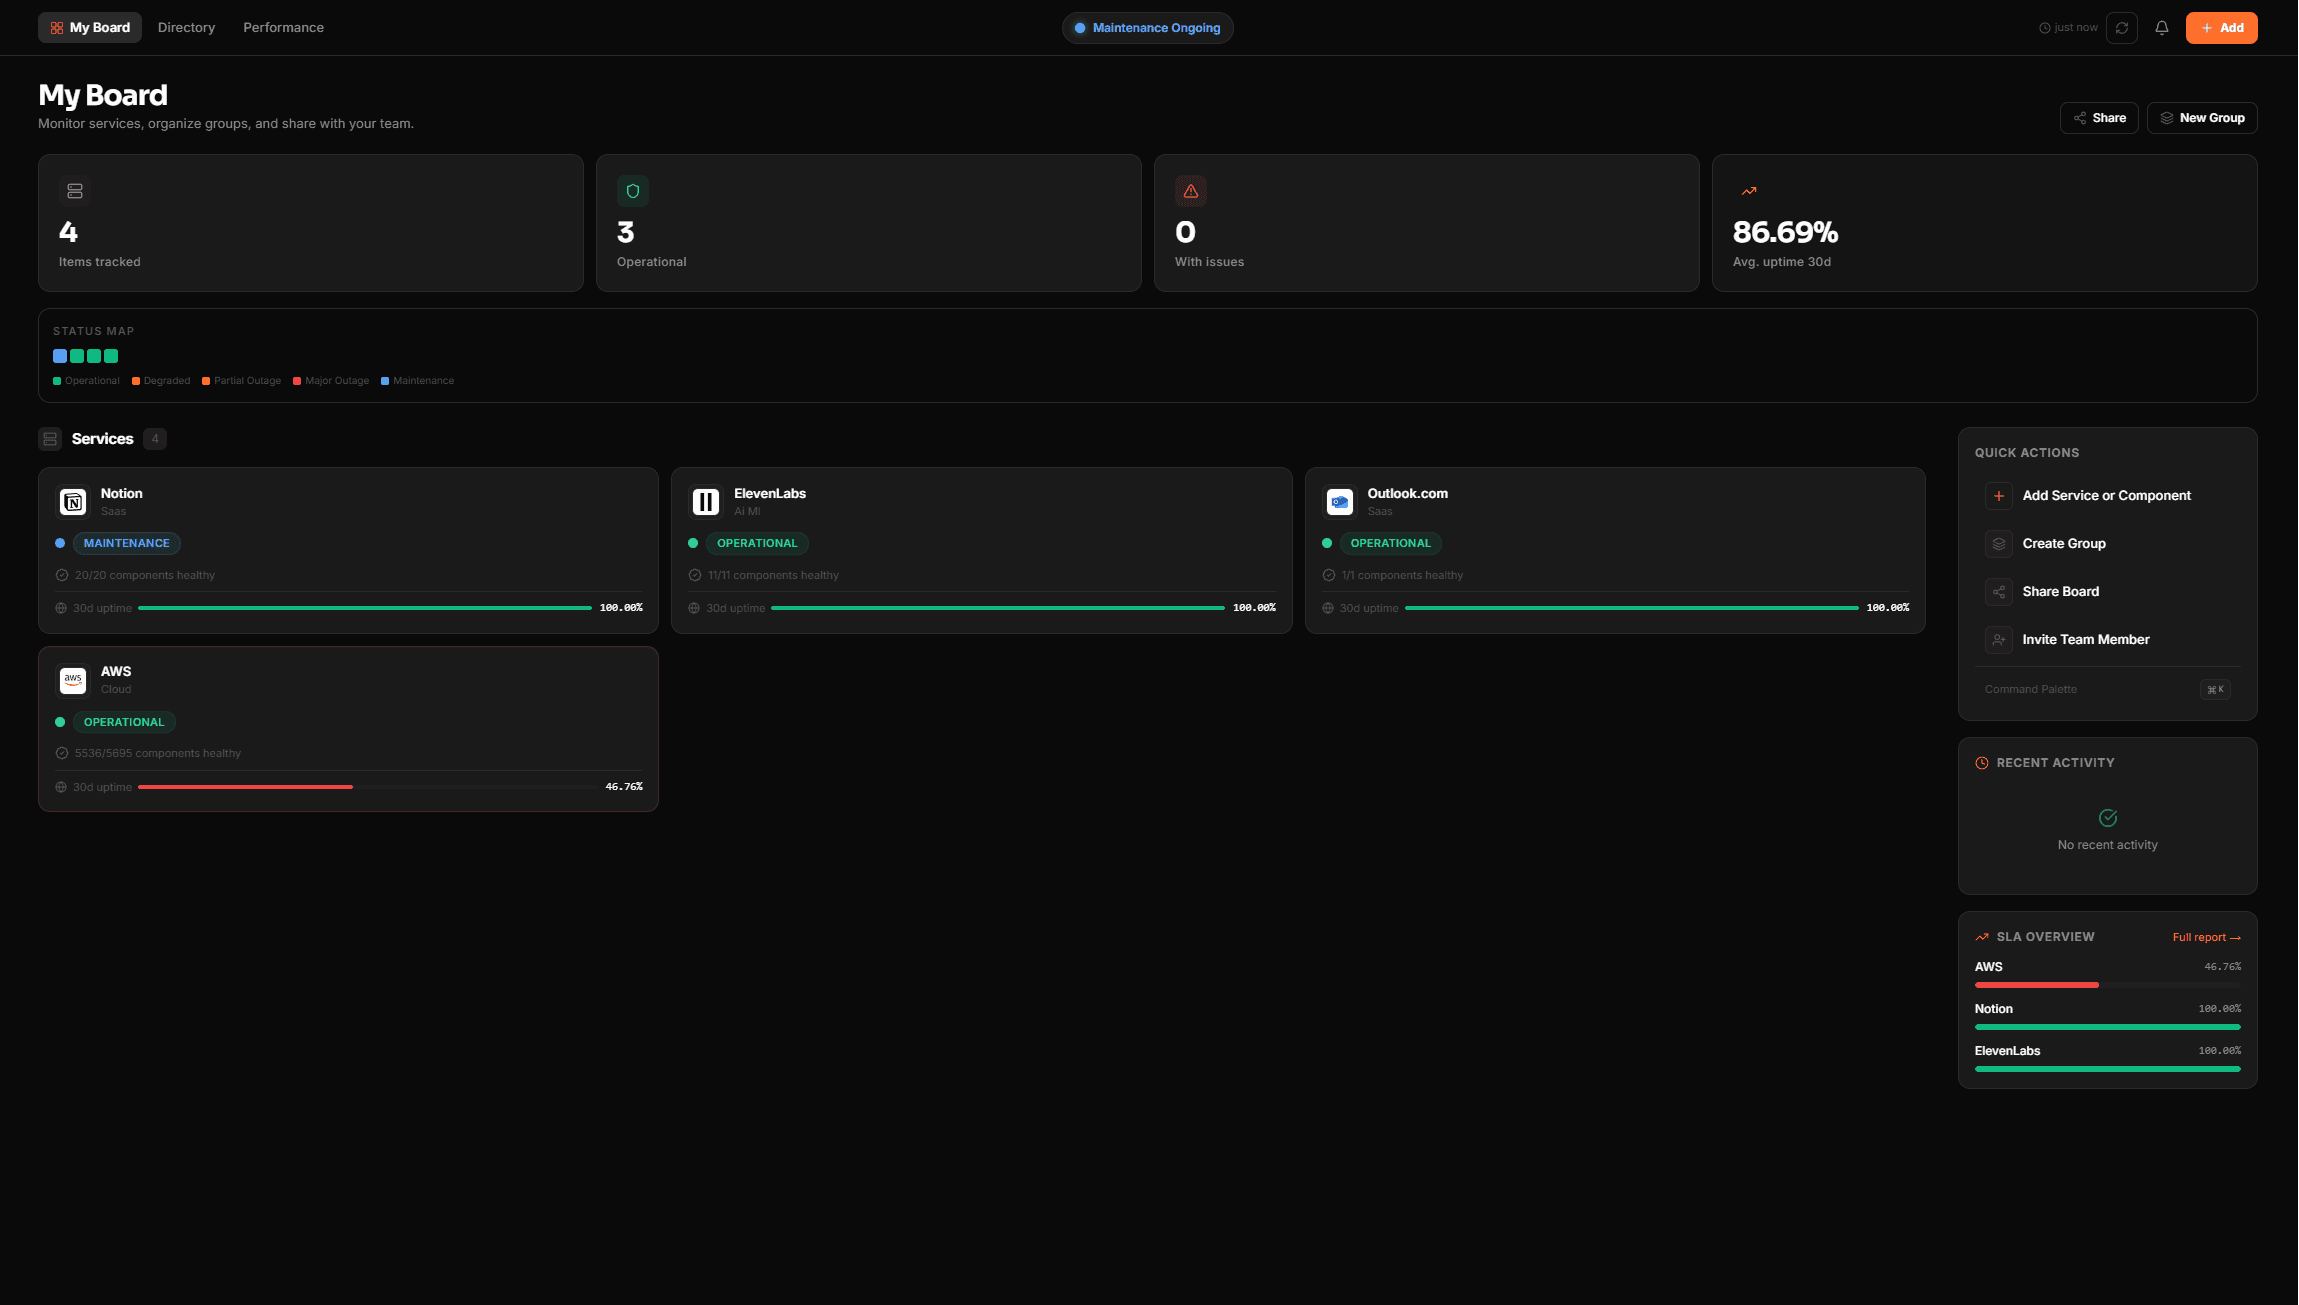2299x1305 pixels.
Task: Expand the Services section header
Action: click(101, 438)
